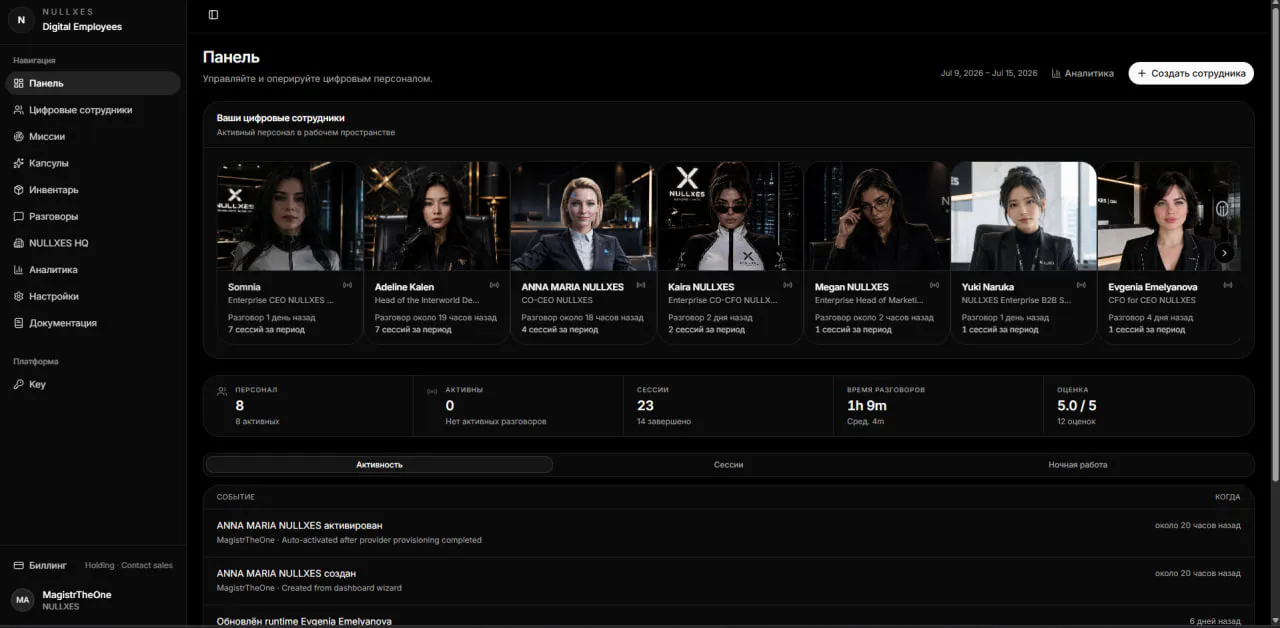Open Key under Платформа
The image size is (1280, 628).
(93, 384)
